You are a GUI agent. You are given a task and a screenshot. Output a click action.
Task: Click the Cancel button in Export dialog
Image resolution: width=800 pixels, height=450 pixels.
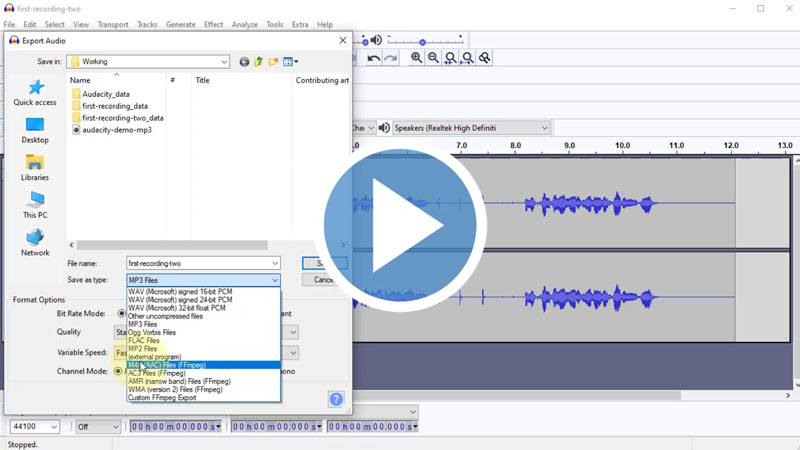coord(324,280)
